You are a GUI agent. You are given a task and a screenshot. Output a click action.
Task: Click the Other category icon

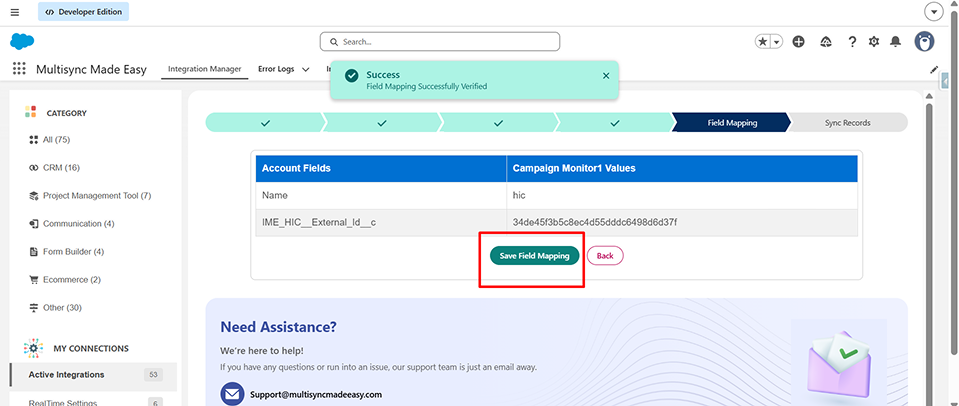pyautogui.click(x=34, y=308)
